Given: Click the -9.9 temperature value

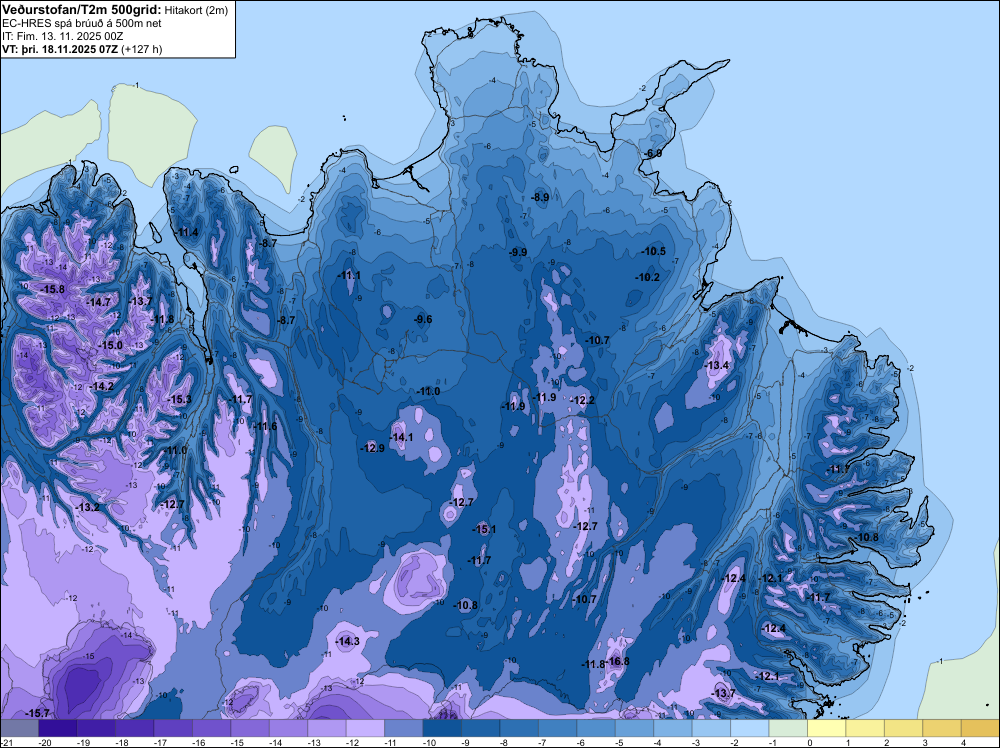Looking at the screenshot, I should [518, 253].
